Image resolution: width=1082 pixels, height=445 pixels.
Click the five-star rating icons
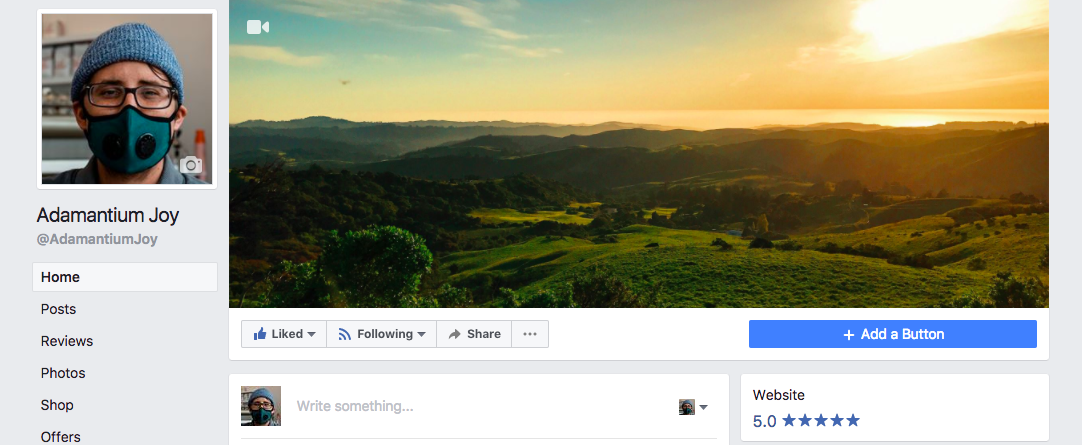(820, 421)
